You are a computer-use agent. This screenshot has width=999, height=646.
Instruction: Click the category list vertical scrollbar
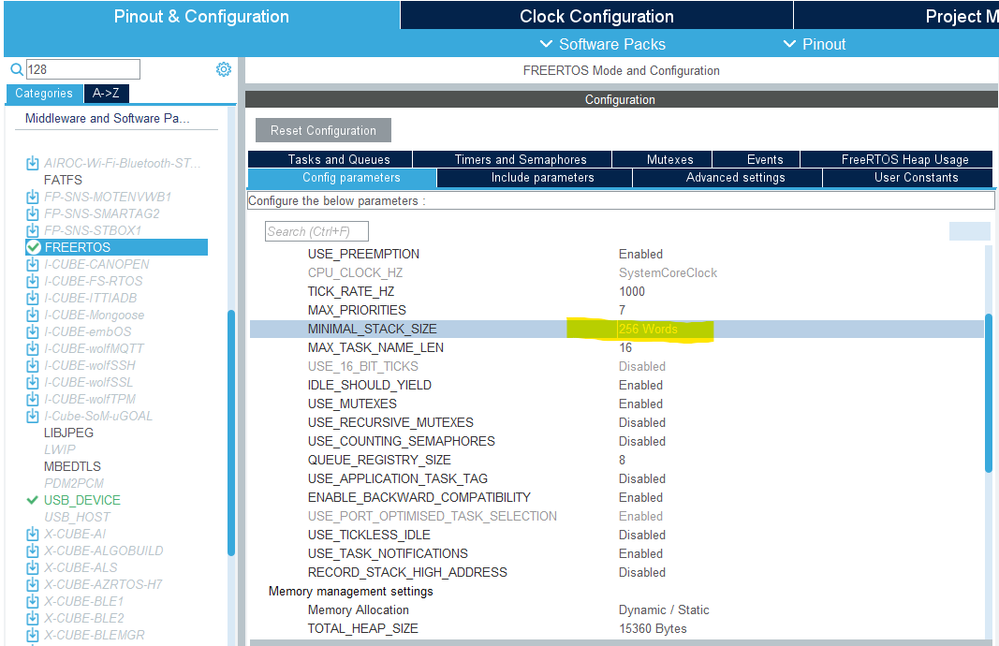click(231, 433)
